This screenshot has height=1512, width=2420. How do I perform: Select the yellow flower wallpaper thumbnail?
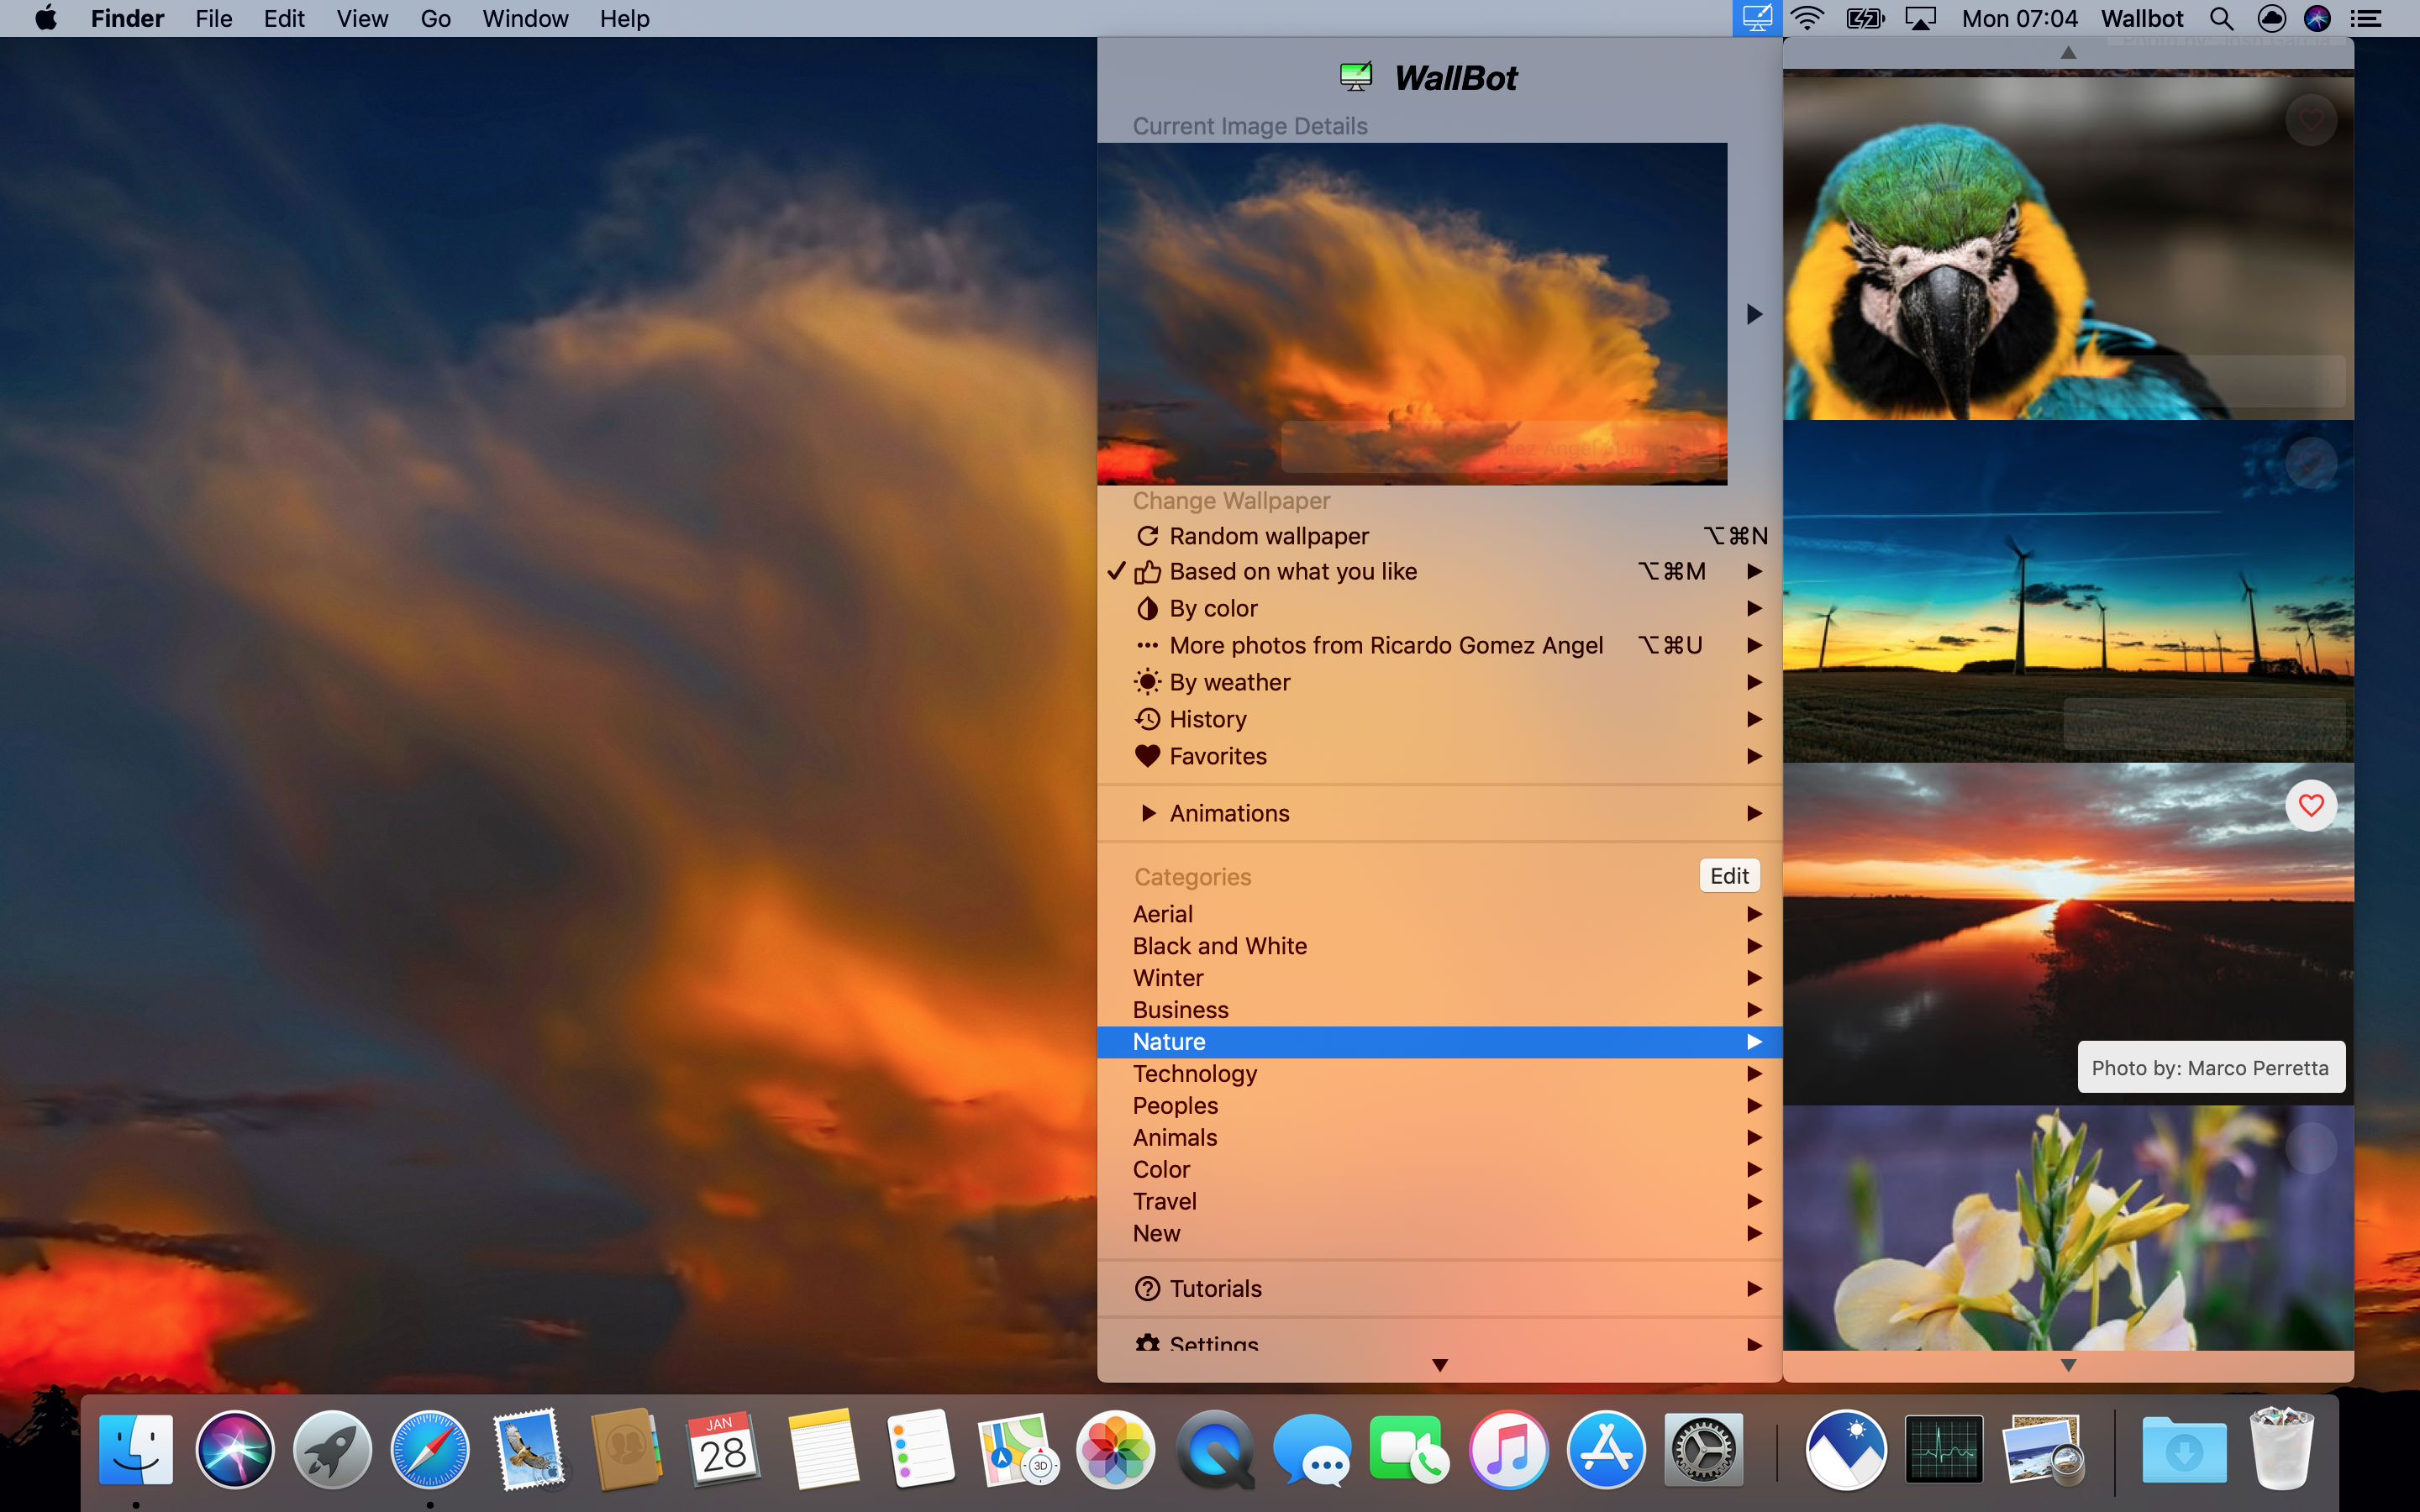click(x=2067, y=1229)
